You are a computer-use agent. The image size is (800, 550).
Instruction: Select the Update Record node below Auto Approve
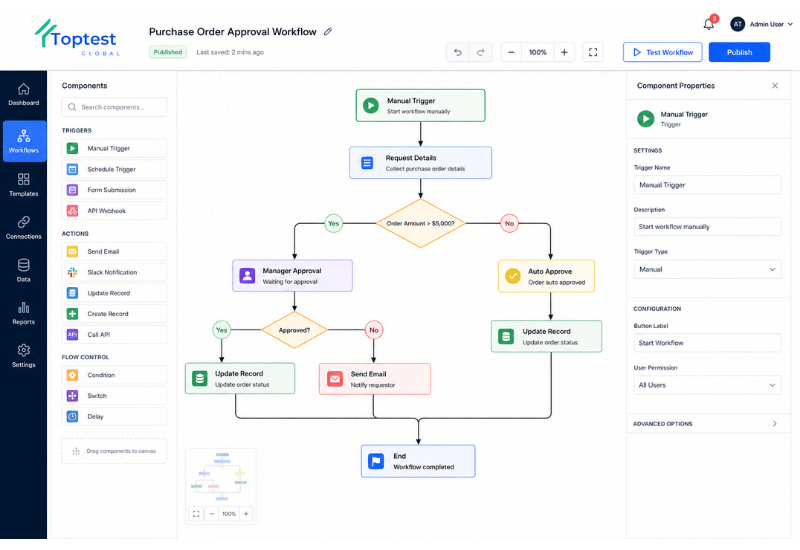[x=546, y=337]
